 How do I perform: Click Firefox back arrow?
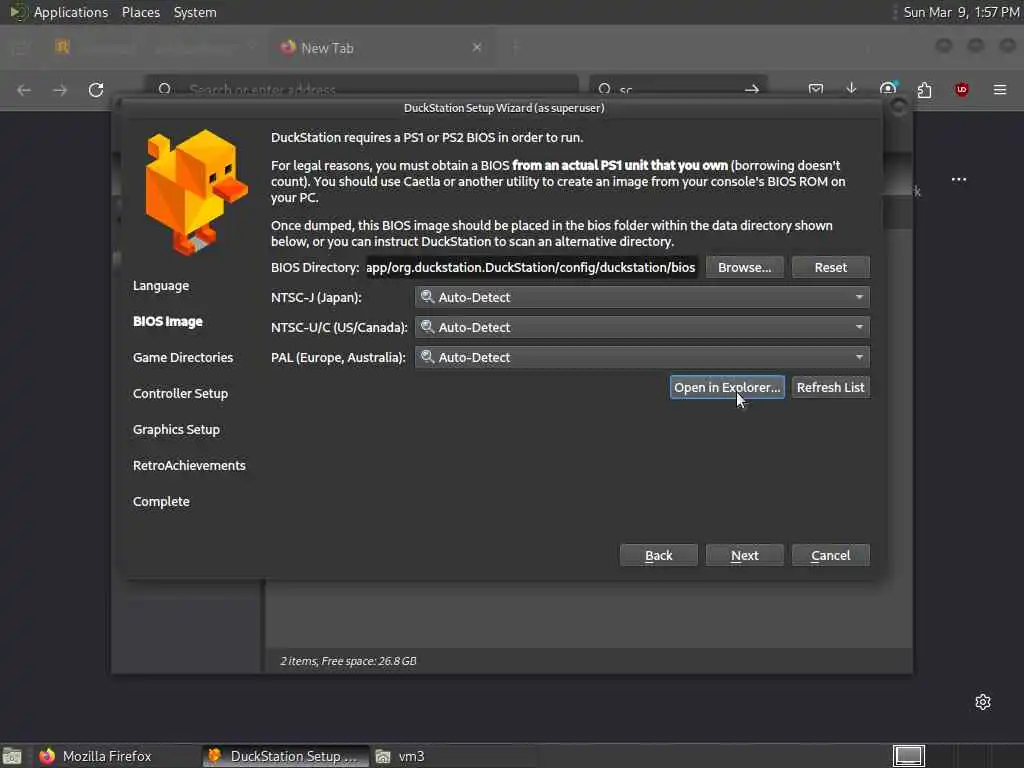pos(24,89)
